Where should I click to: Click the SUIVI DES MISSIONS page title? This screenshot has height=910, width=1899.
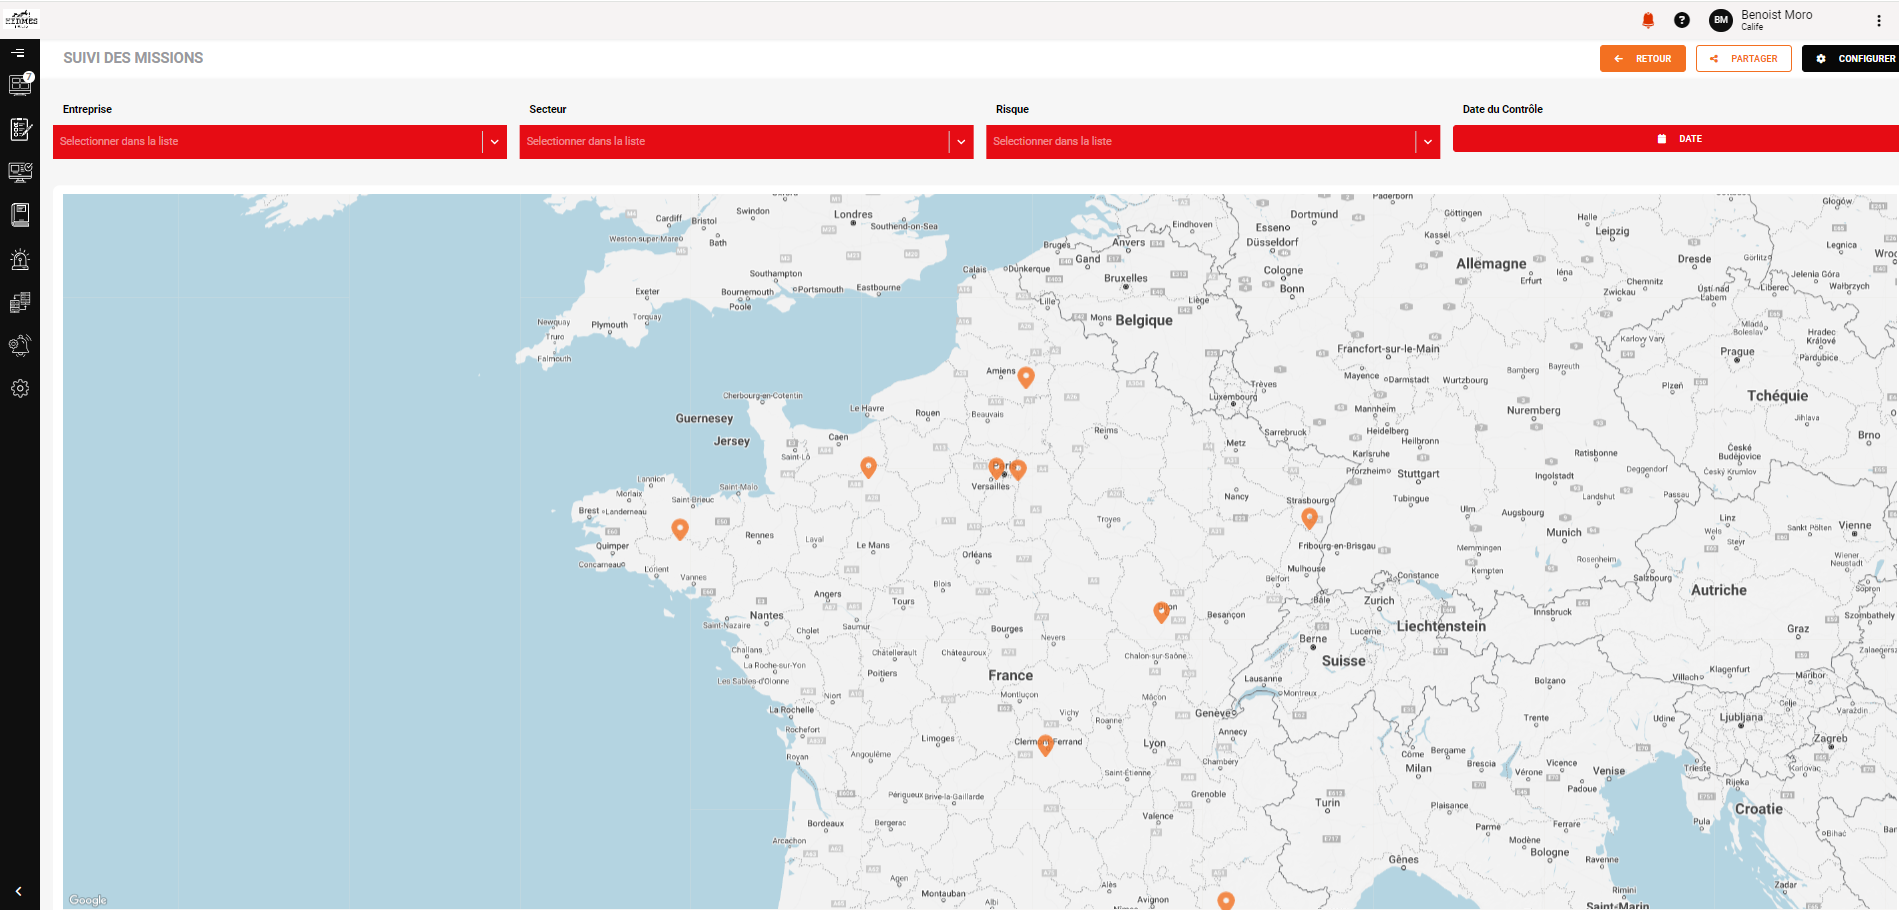click(133, 58)
